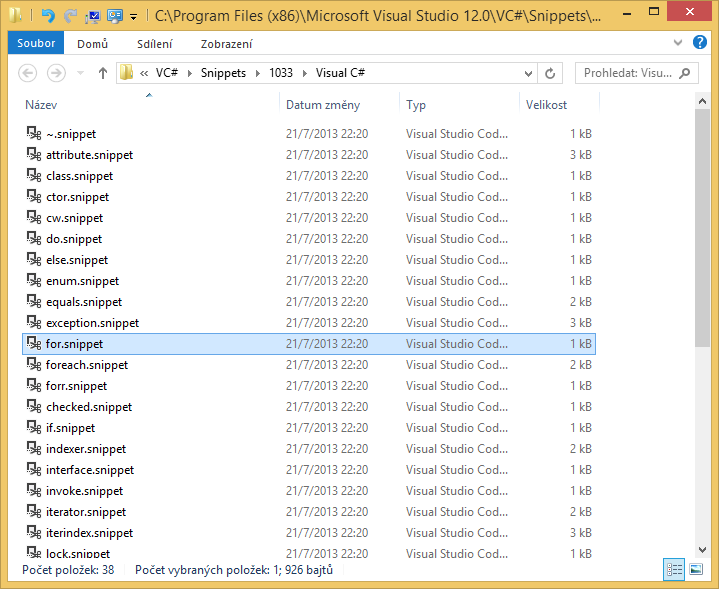The width and height of the screenshot is (719, 589).
Task: Select the attribute.snippet file icon
Action: pos(34,155)
